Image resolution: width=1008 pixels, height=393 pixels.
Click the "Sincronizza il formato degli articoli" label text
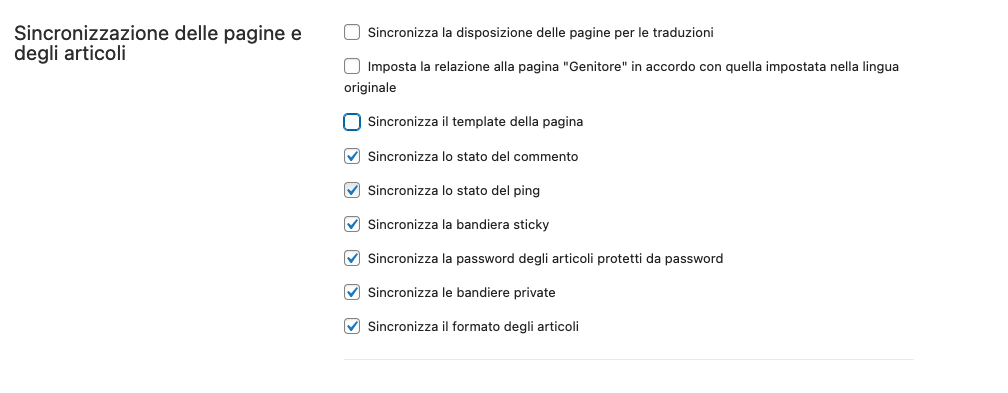click(x=473, y=327)
